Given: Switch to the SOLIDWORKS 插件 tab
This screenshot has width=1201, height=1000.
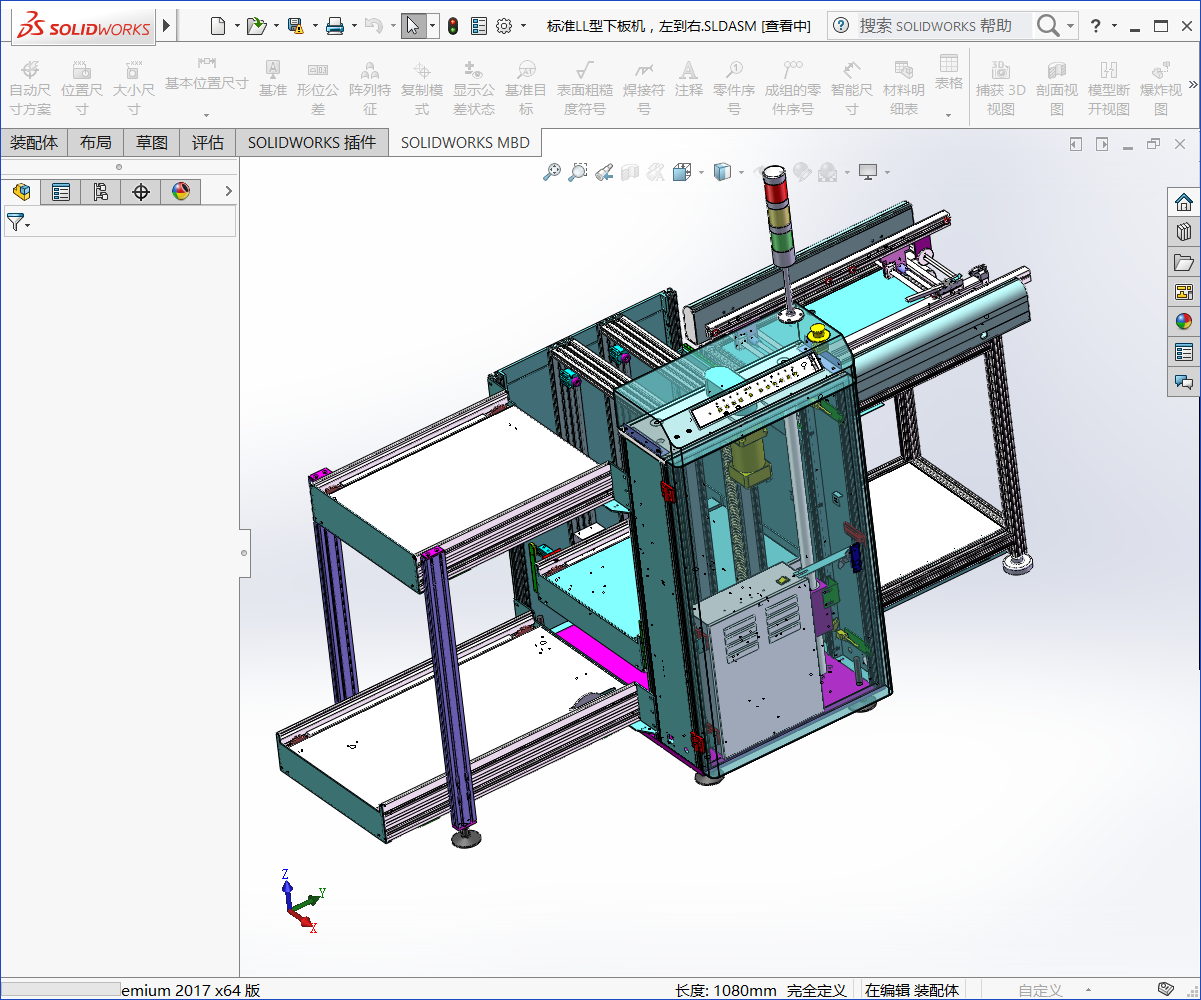Looking at the screenshot, I should pyautogui.click(x=312, y=142).
